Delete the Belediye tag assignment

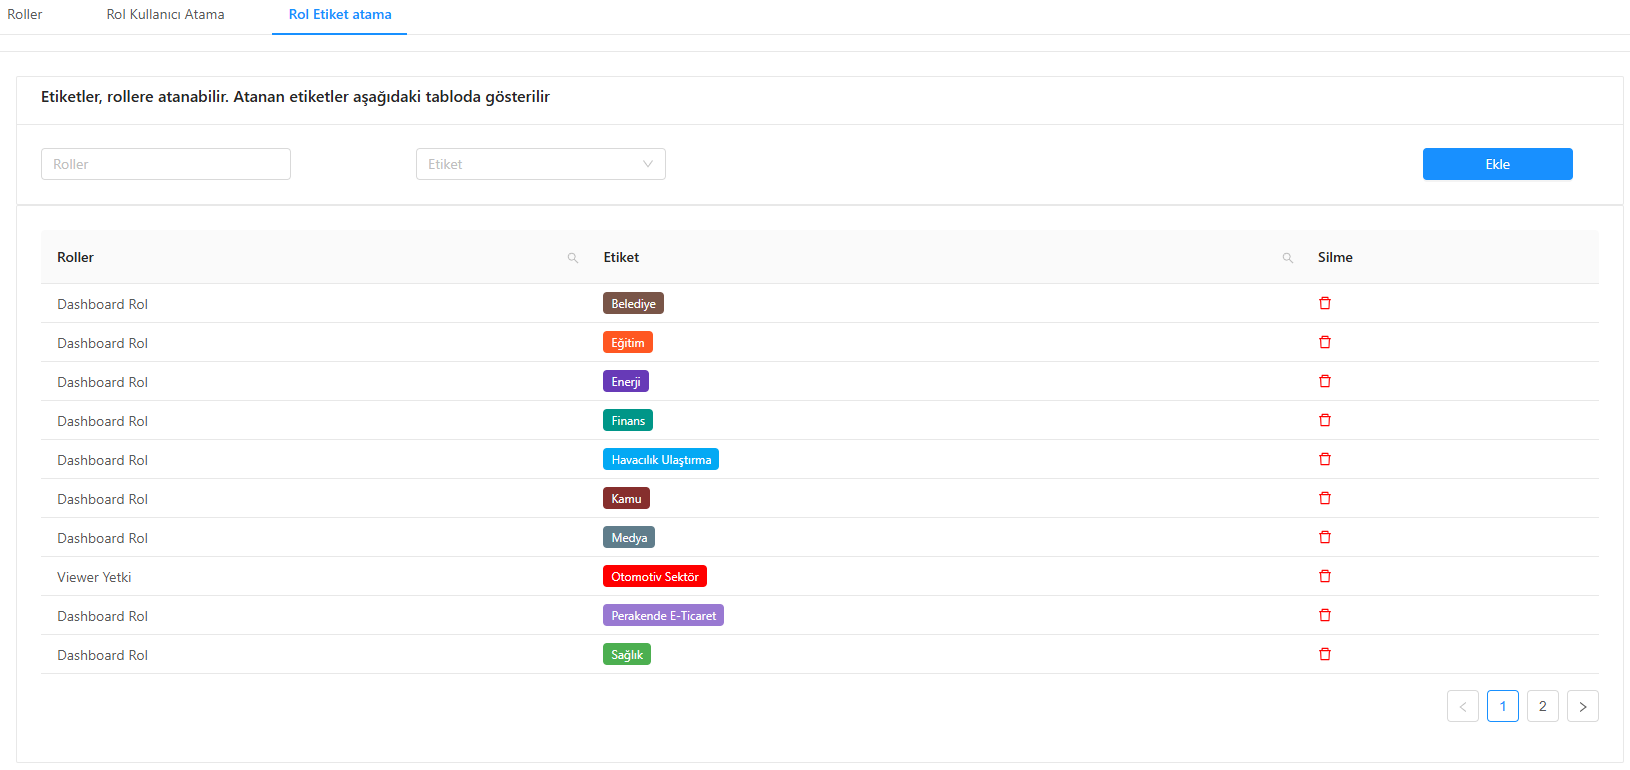coord(1324,303)
